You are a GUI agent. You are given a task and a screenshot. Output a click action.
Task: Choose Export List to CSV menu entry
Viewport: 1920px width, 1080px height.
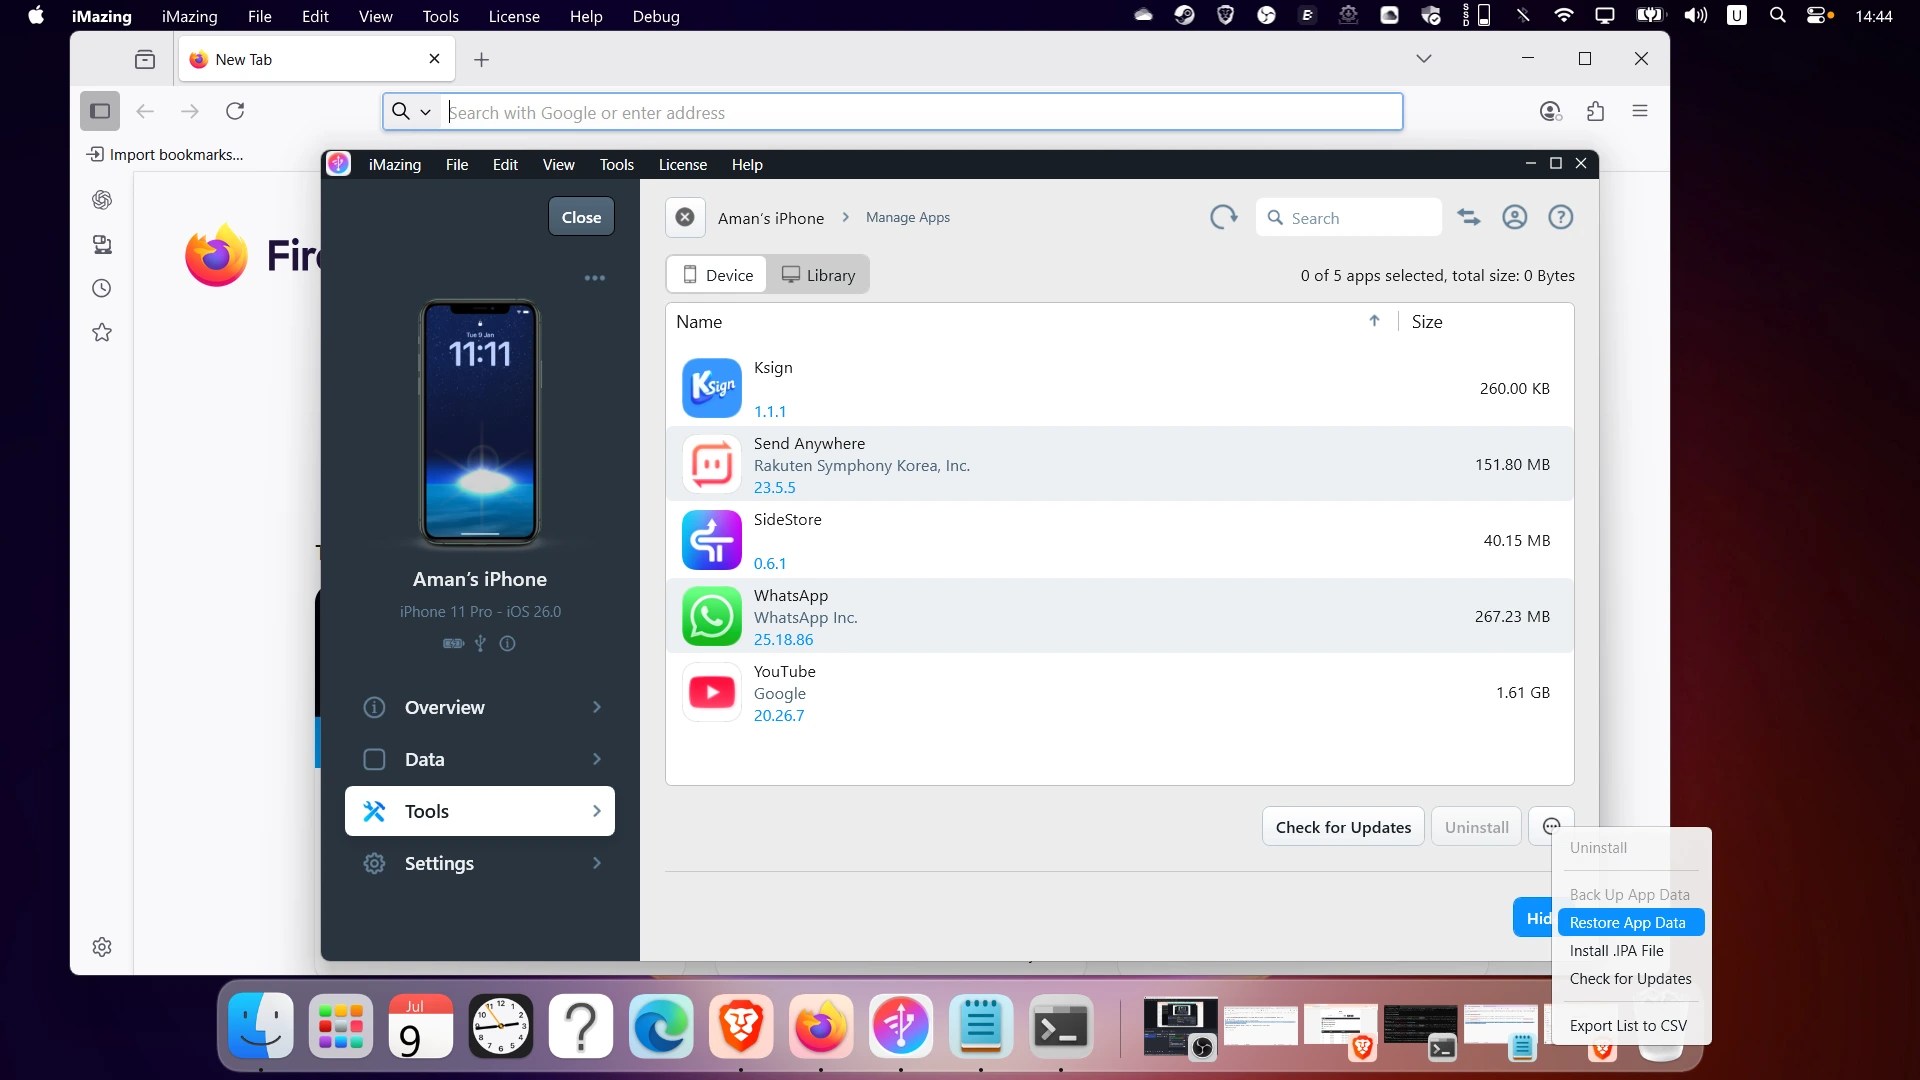[x=1627, y=1025]
